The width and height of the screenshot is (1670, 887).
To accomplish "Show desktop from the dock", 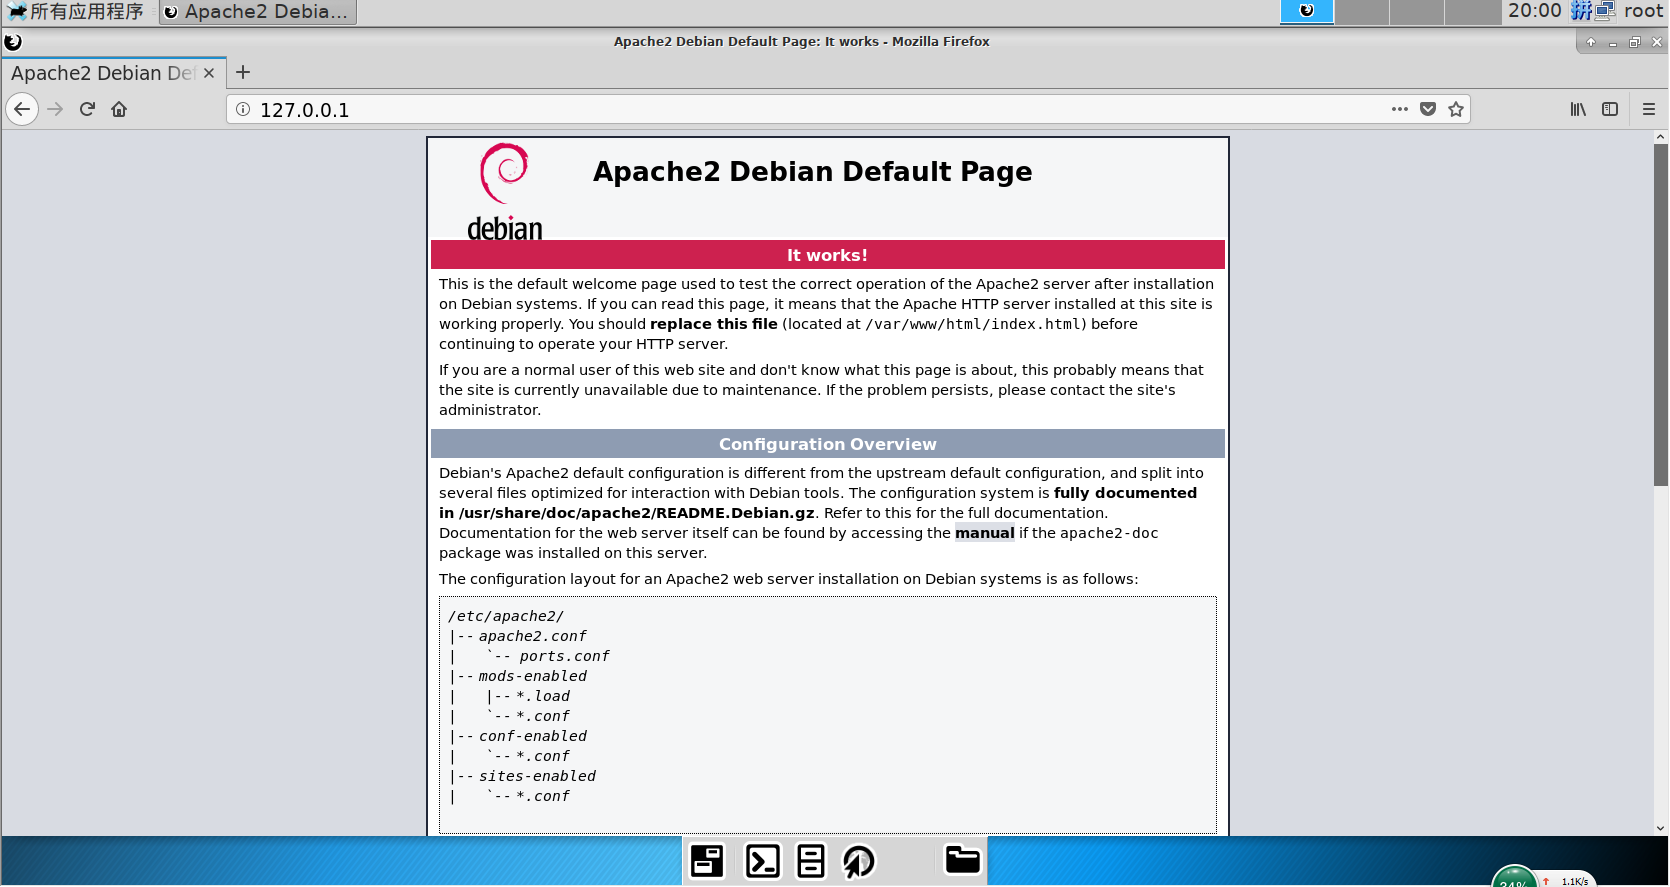I will click(x=707, y=861).
